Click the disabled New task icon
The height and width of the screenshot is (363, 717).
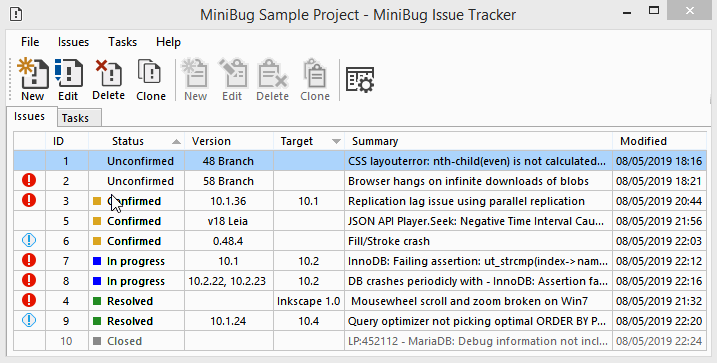[x=195, y=73]
